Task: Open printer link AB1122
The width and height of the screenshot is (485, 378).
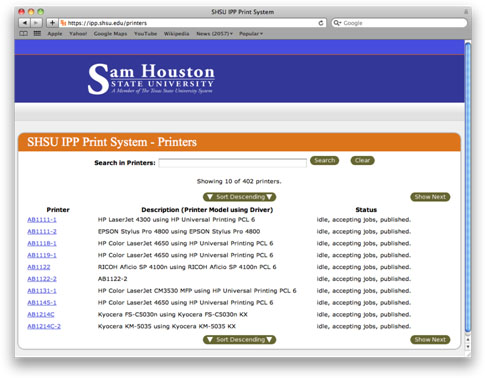Action: (x=39, y=267)
